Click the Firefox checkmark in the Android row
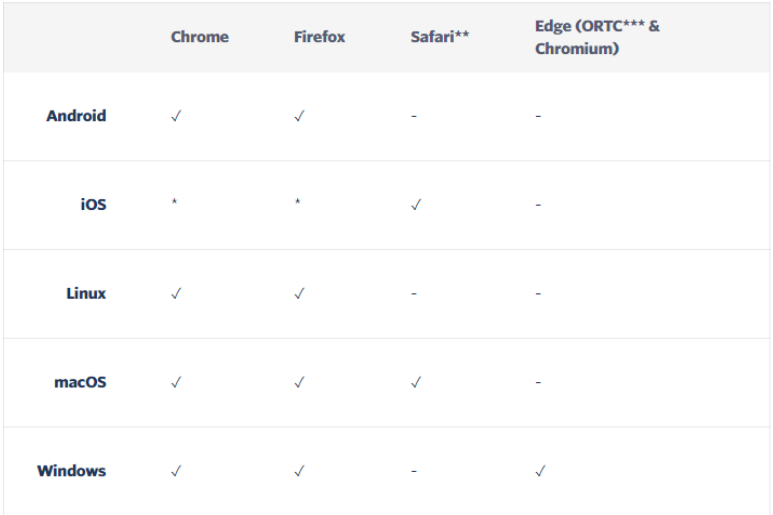Screen dimensions: 773x515 pyautogui.click(x=299, y=116)
